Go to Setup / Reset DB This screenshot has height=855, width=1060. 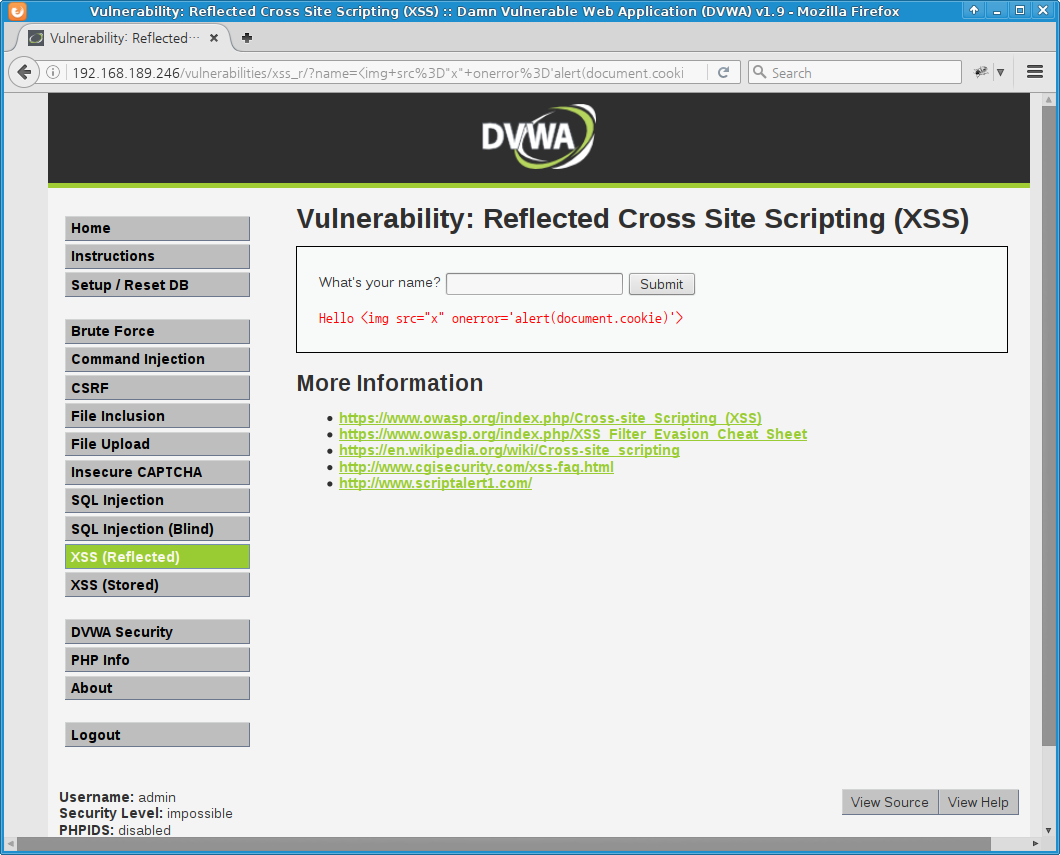pos(158,285)
